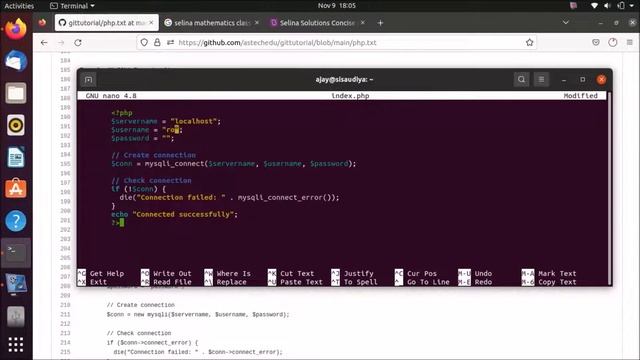The image size is (640, 360).
Task: Open the Pocket save icon
Action: pos(596,42)
